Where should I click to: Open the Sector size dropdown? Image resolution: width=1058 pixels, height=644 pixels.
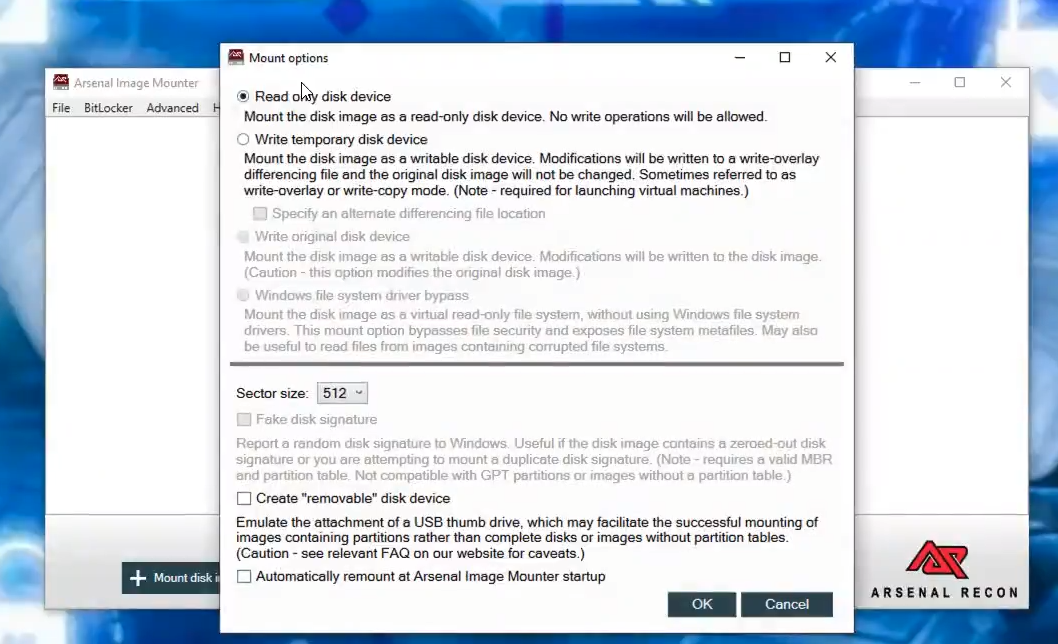(x=342, y=394)
